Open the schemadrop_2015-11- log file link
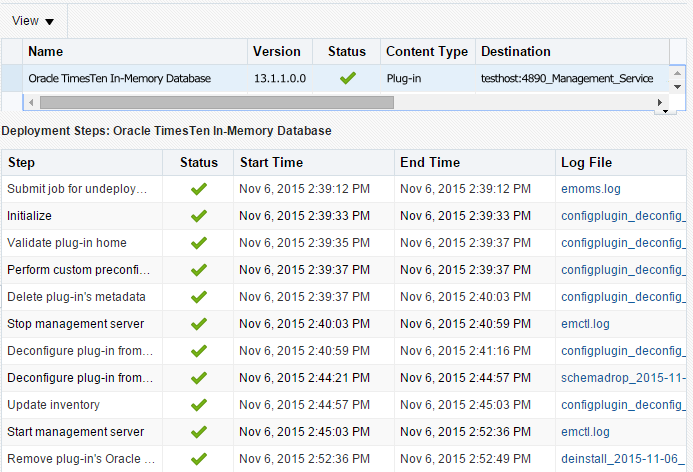 pos(623,377)
